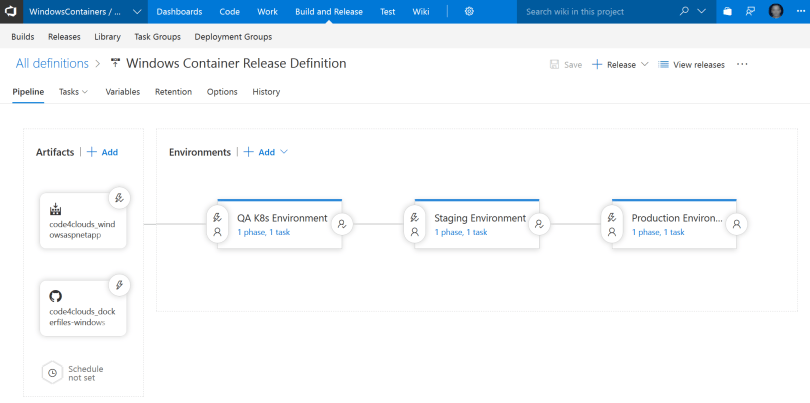Open the top-right ellipsis menu
Image resolution: width=810 pixels, height=403 pixels.
(x=801, y=11)
